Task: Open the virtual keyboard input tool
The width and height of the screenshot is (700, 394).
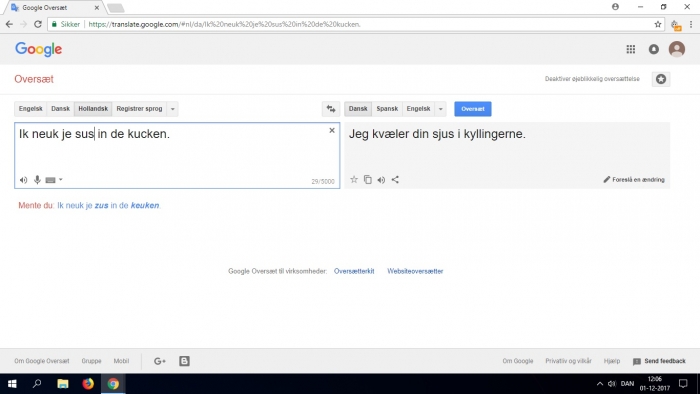Action: [50, 180]
